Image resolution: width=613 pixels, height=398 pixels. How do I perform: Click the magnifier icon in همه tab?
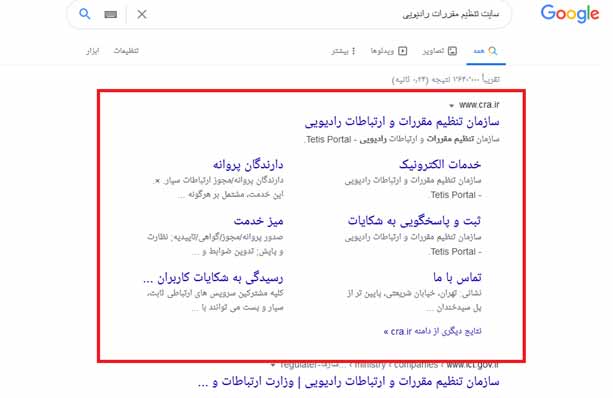pyautogui.click(x=493, y=51)
